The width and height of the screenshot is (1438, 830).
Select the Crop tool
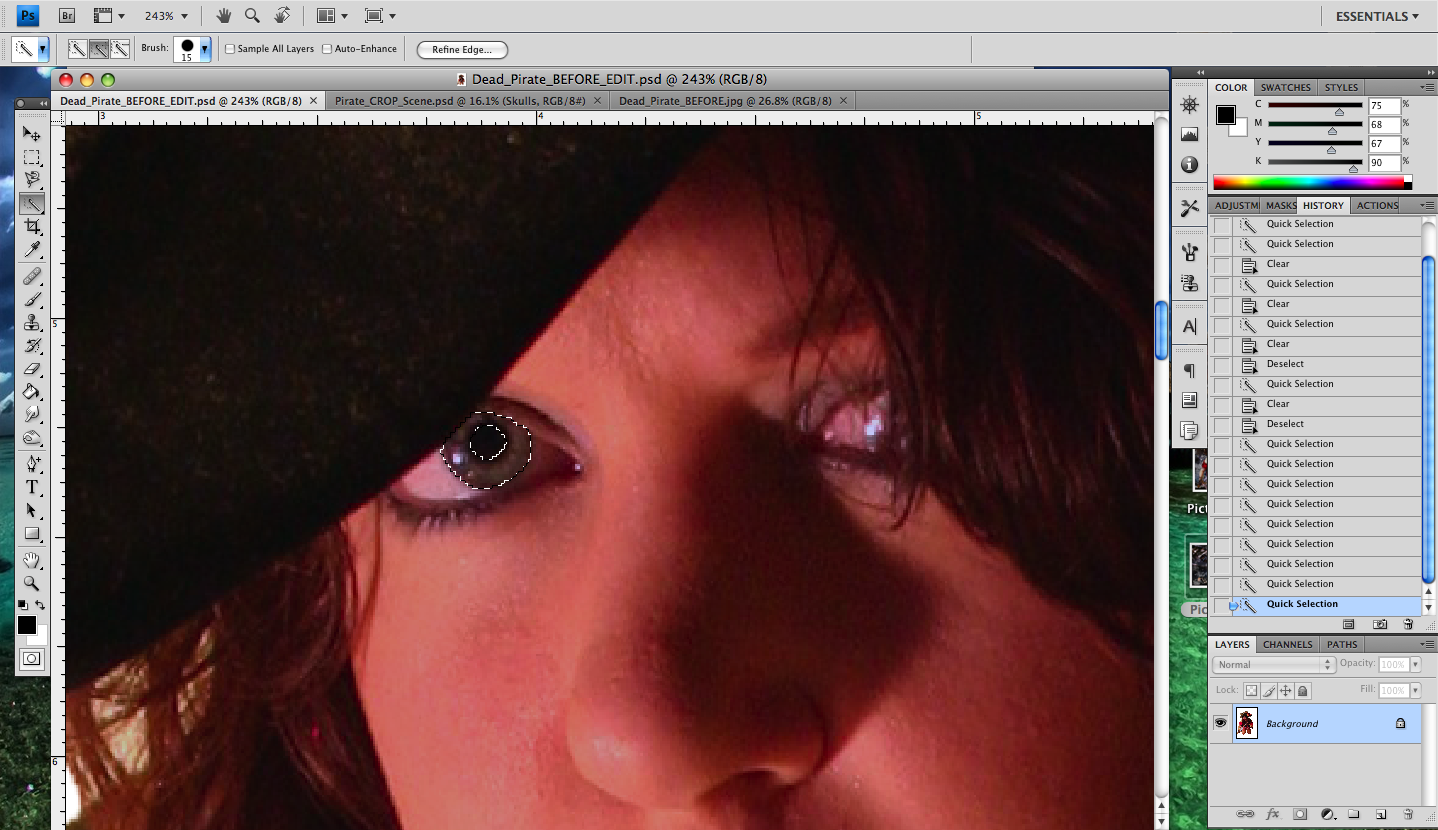[32, 227]
